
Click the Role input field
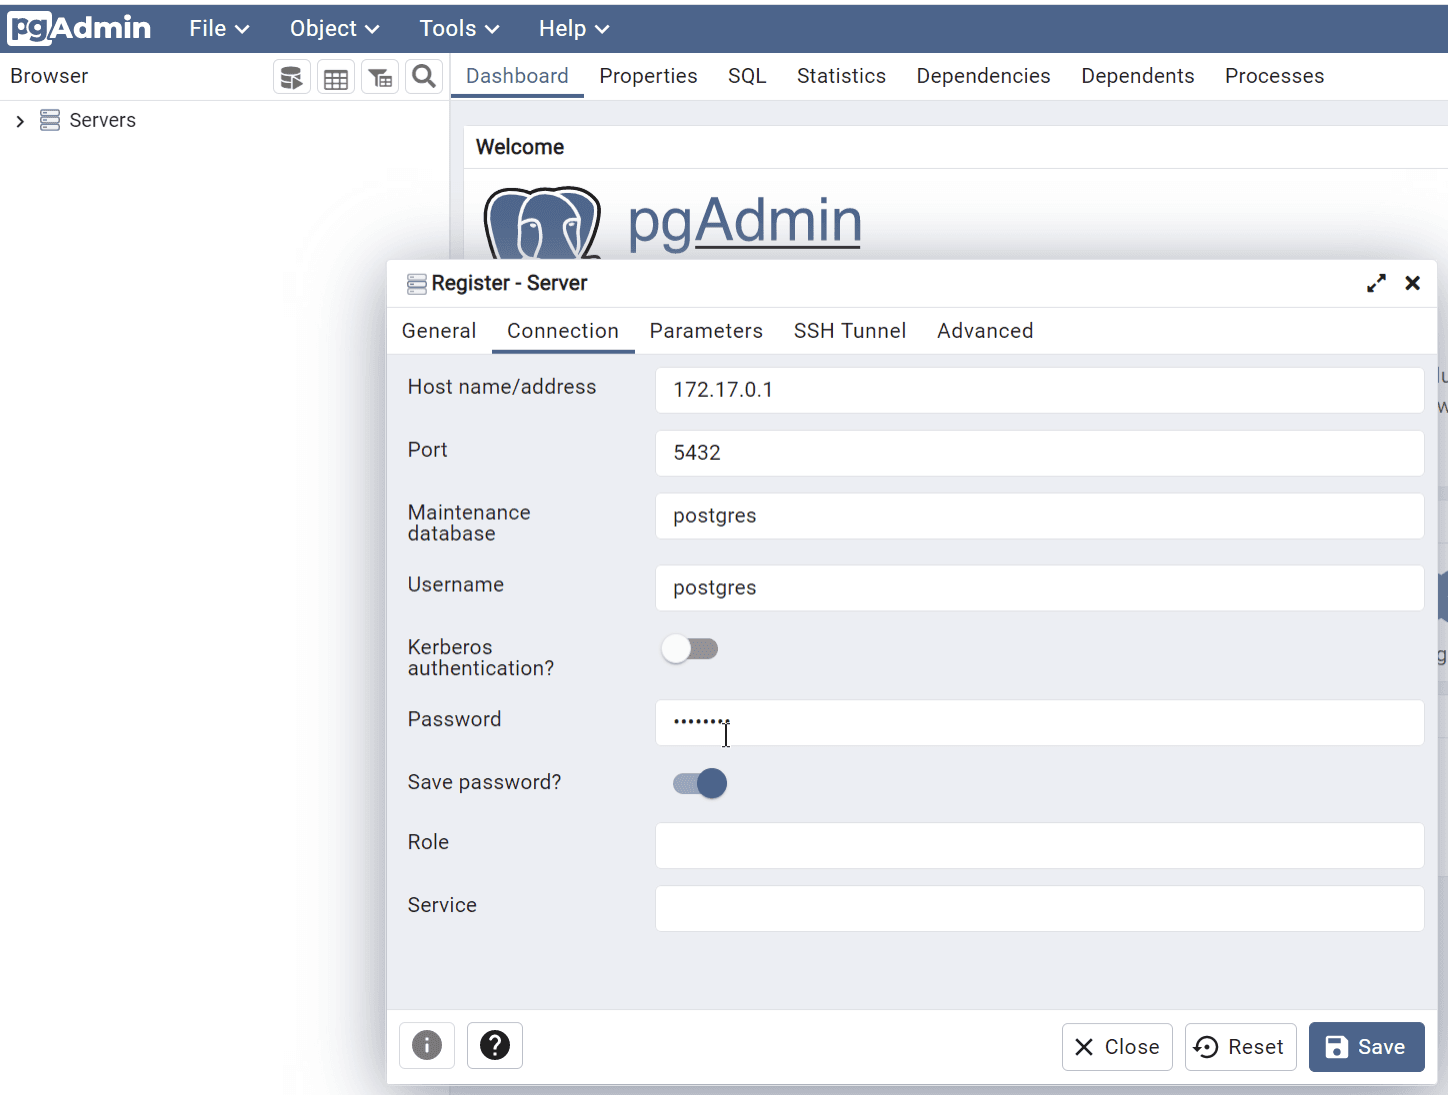tap(1039, 845)
